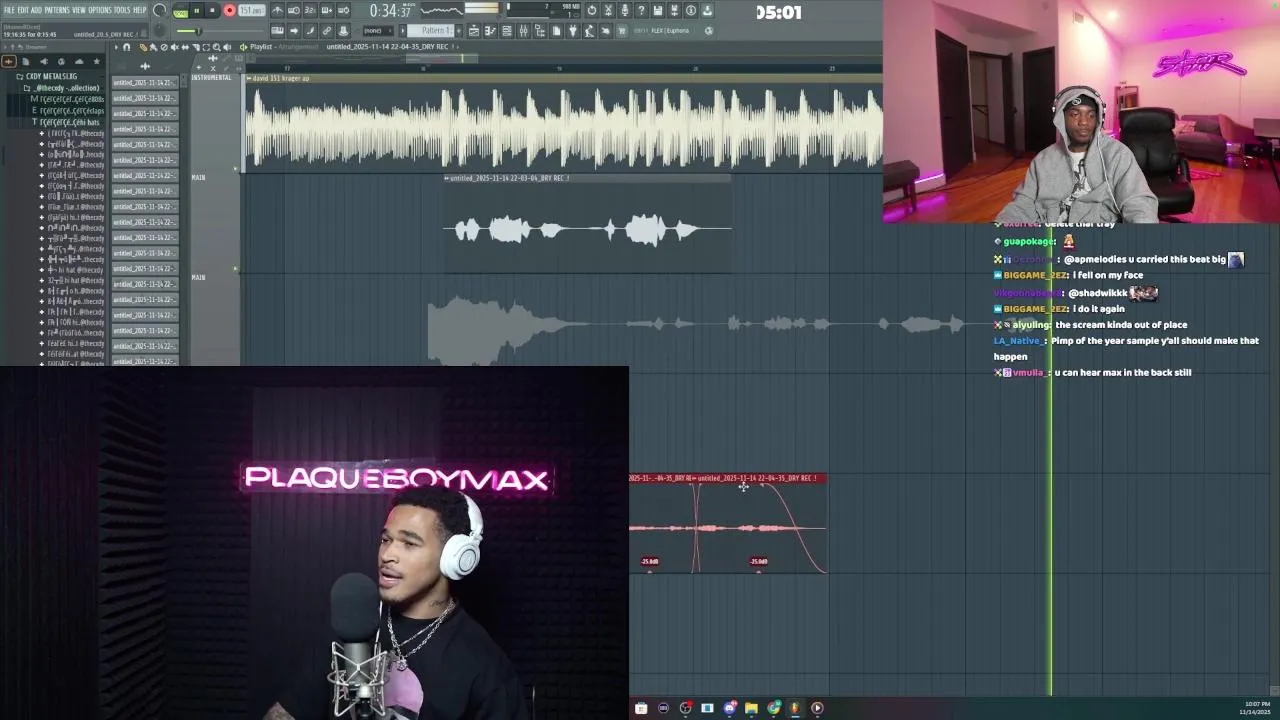This screenshot has width=1280, height=720.
Task: Click the info project icon
Action: [x=691, y=10]
